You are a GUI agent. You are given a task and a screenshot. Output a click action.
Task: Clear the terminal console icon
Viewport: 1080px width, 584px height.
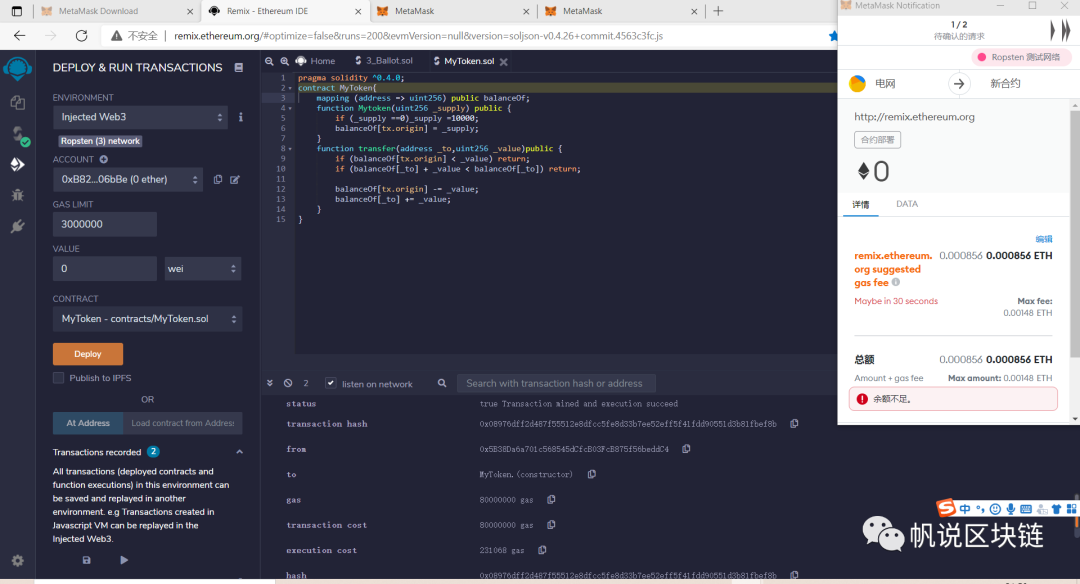click(288, 383)
